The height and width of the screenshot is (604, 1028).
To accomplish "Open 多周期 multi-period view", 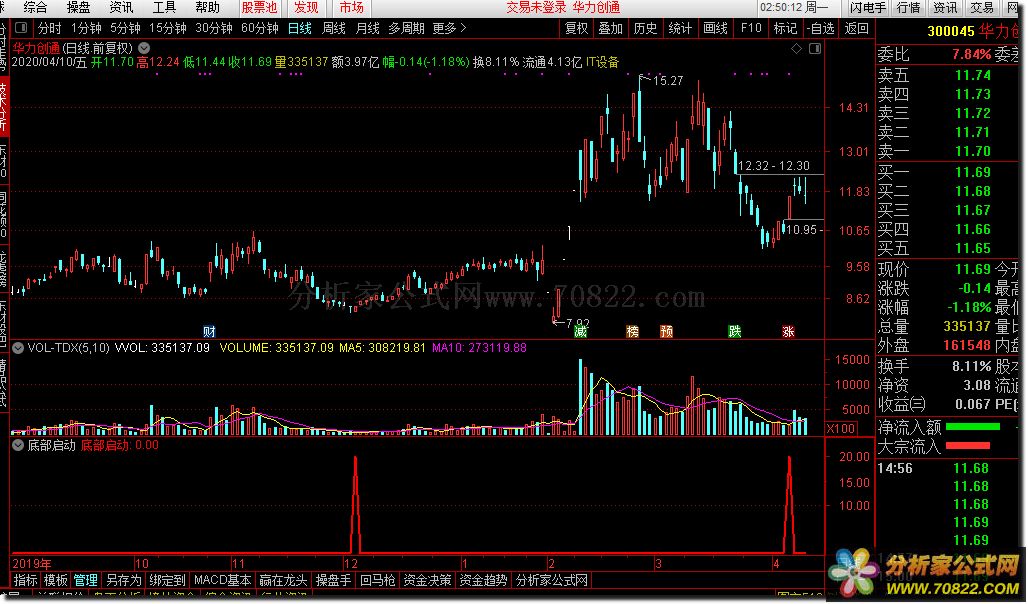I will (406, 28).
